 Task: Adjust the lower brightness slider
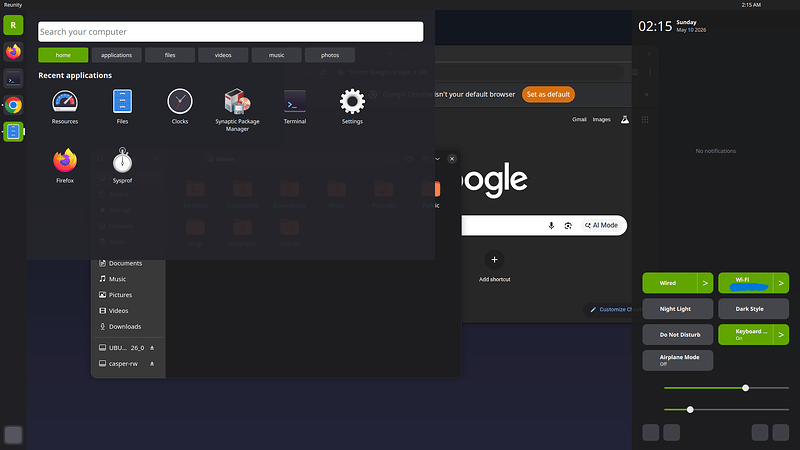point(726,410)
